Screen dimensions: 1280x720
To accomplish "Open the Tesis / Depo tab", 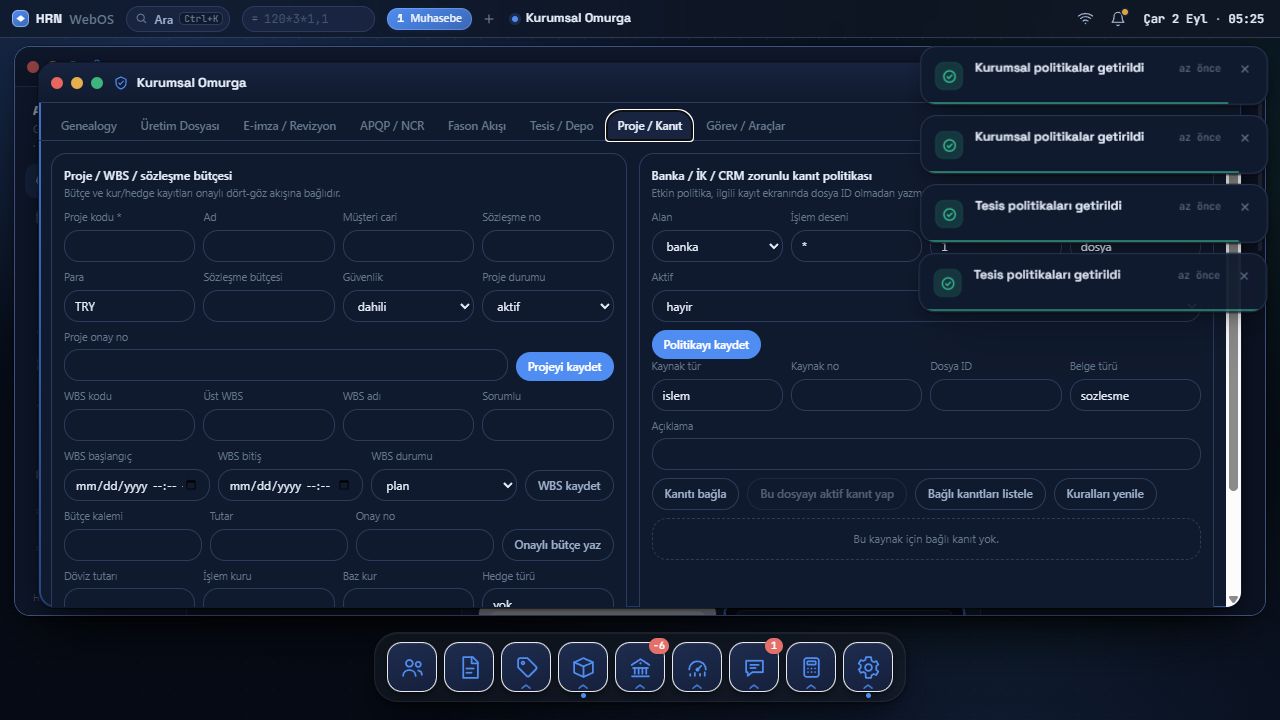I will coord(561,126).
